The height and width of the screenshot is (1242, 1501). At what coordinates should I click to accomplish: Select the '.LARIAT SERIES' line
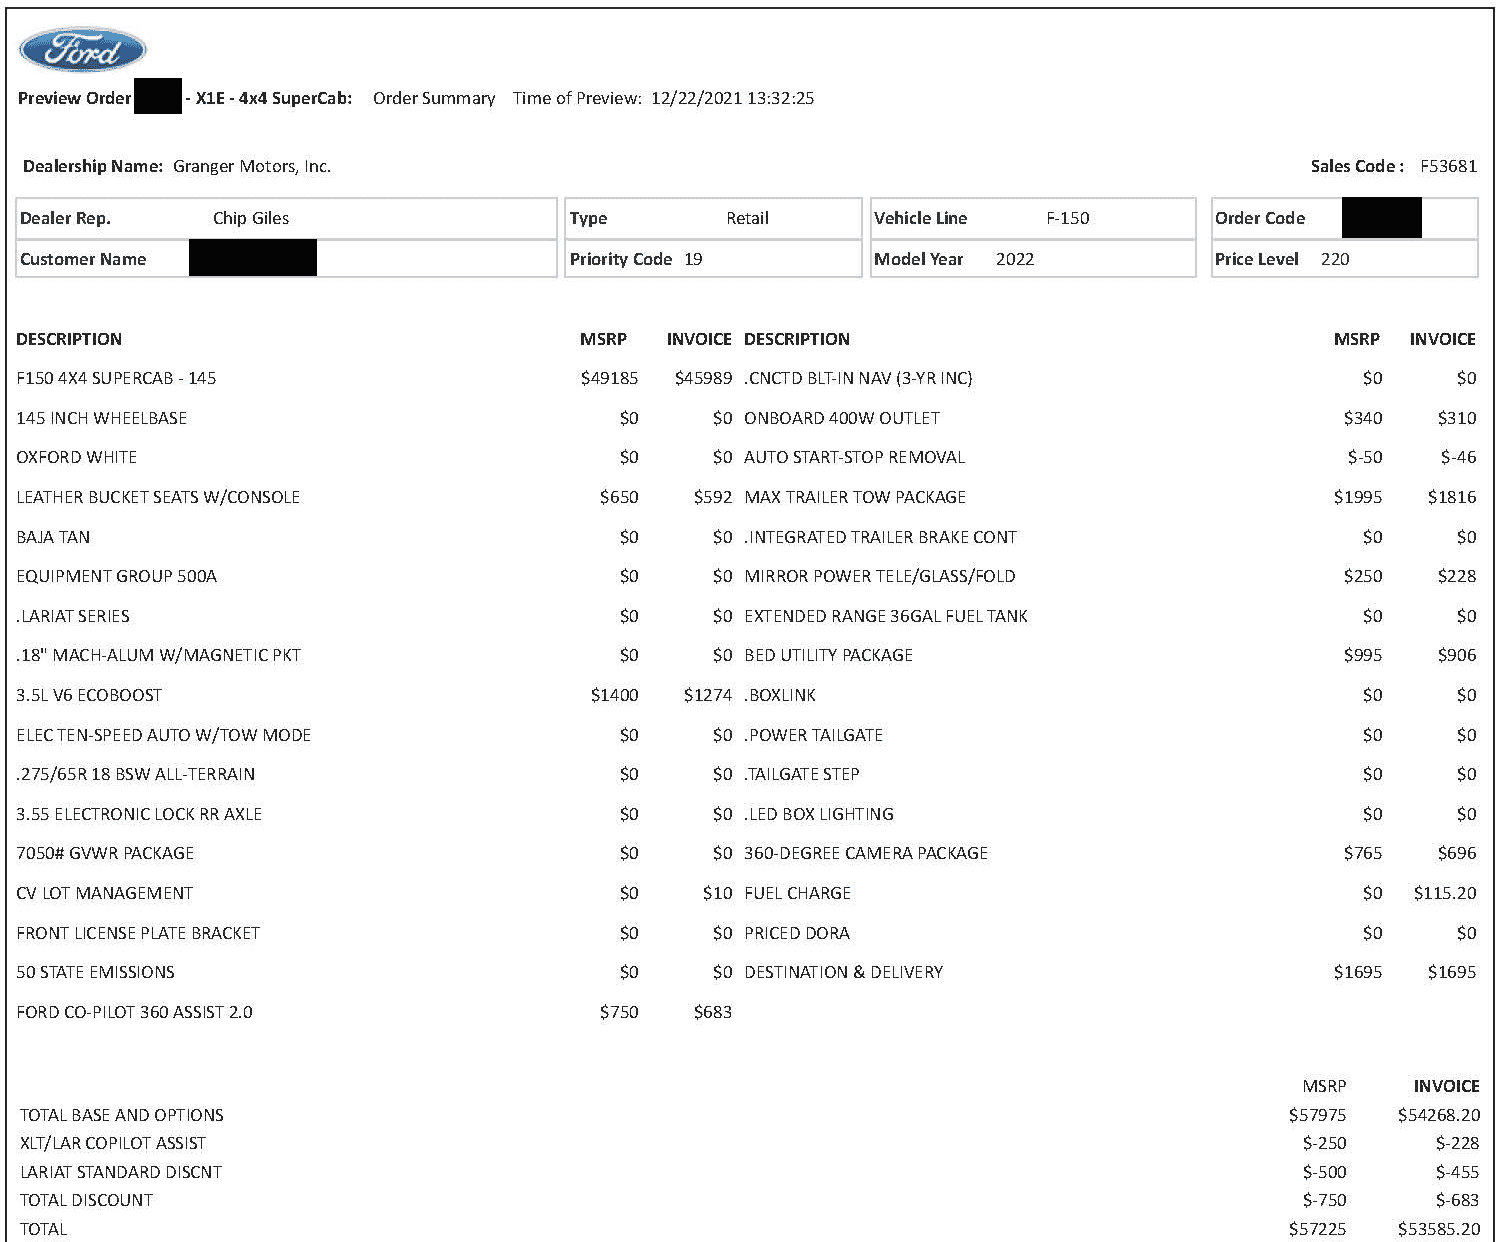(x=73, y=616)
